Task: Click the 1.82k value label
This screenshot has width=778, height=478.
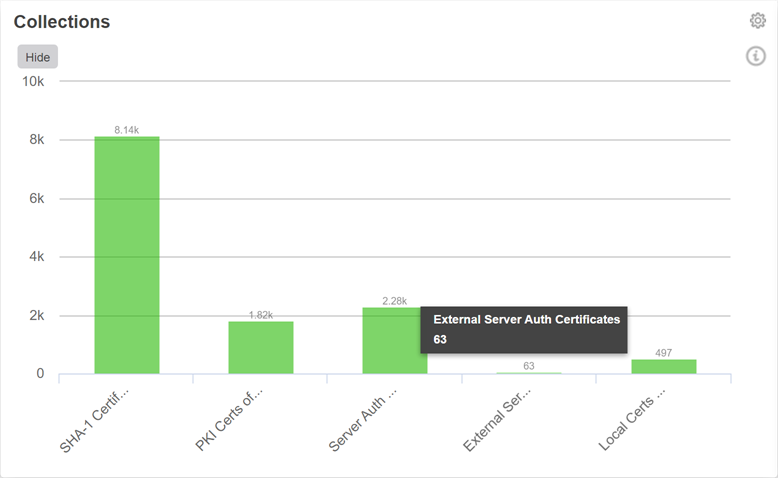Action: pos(260,315)
